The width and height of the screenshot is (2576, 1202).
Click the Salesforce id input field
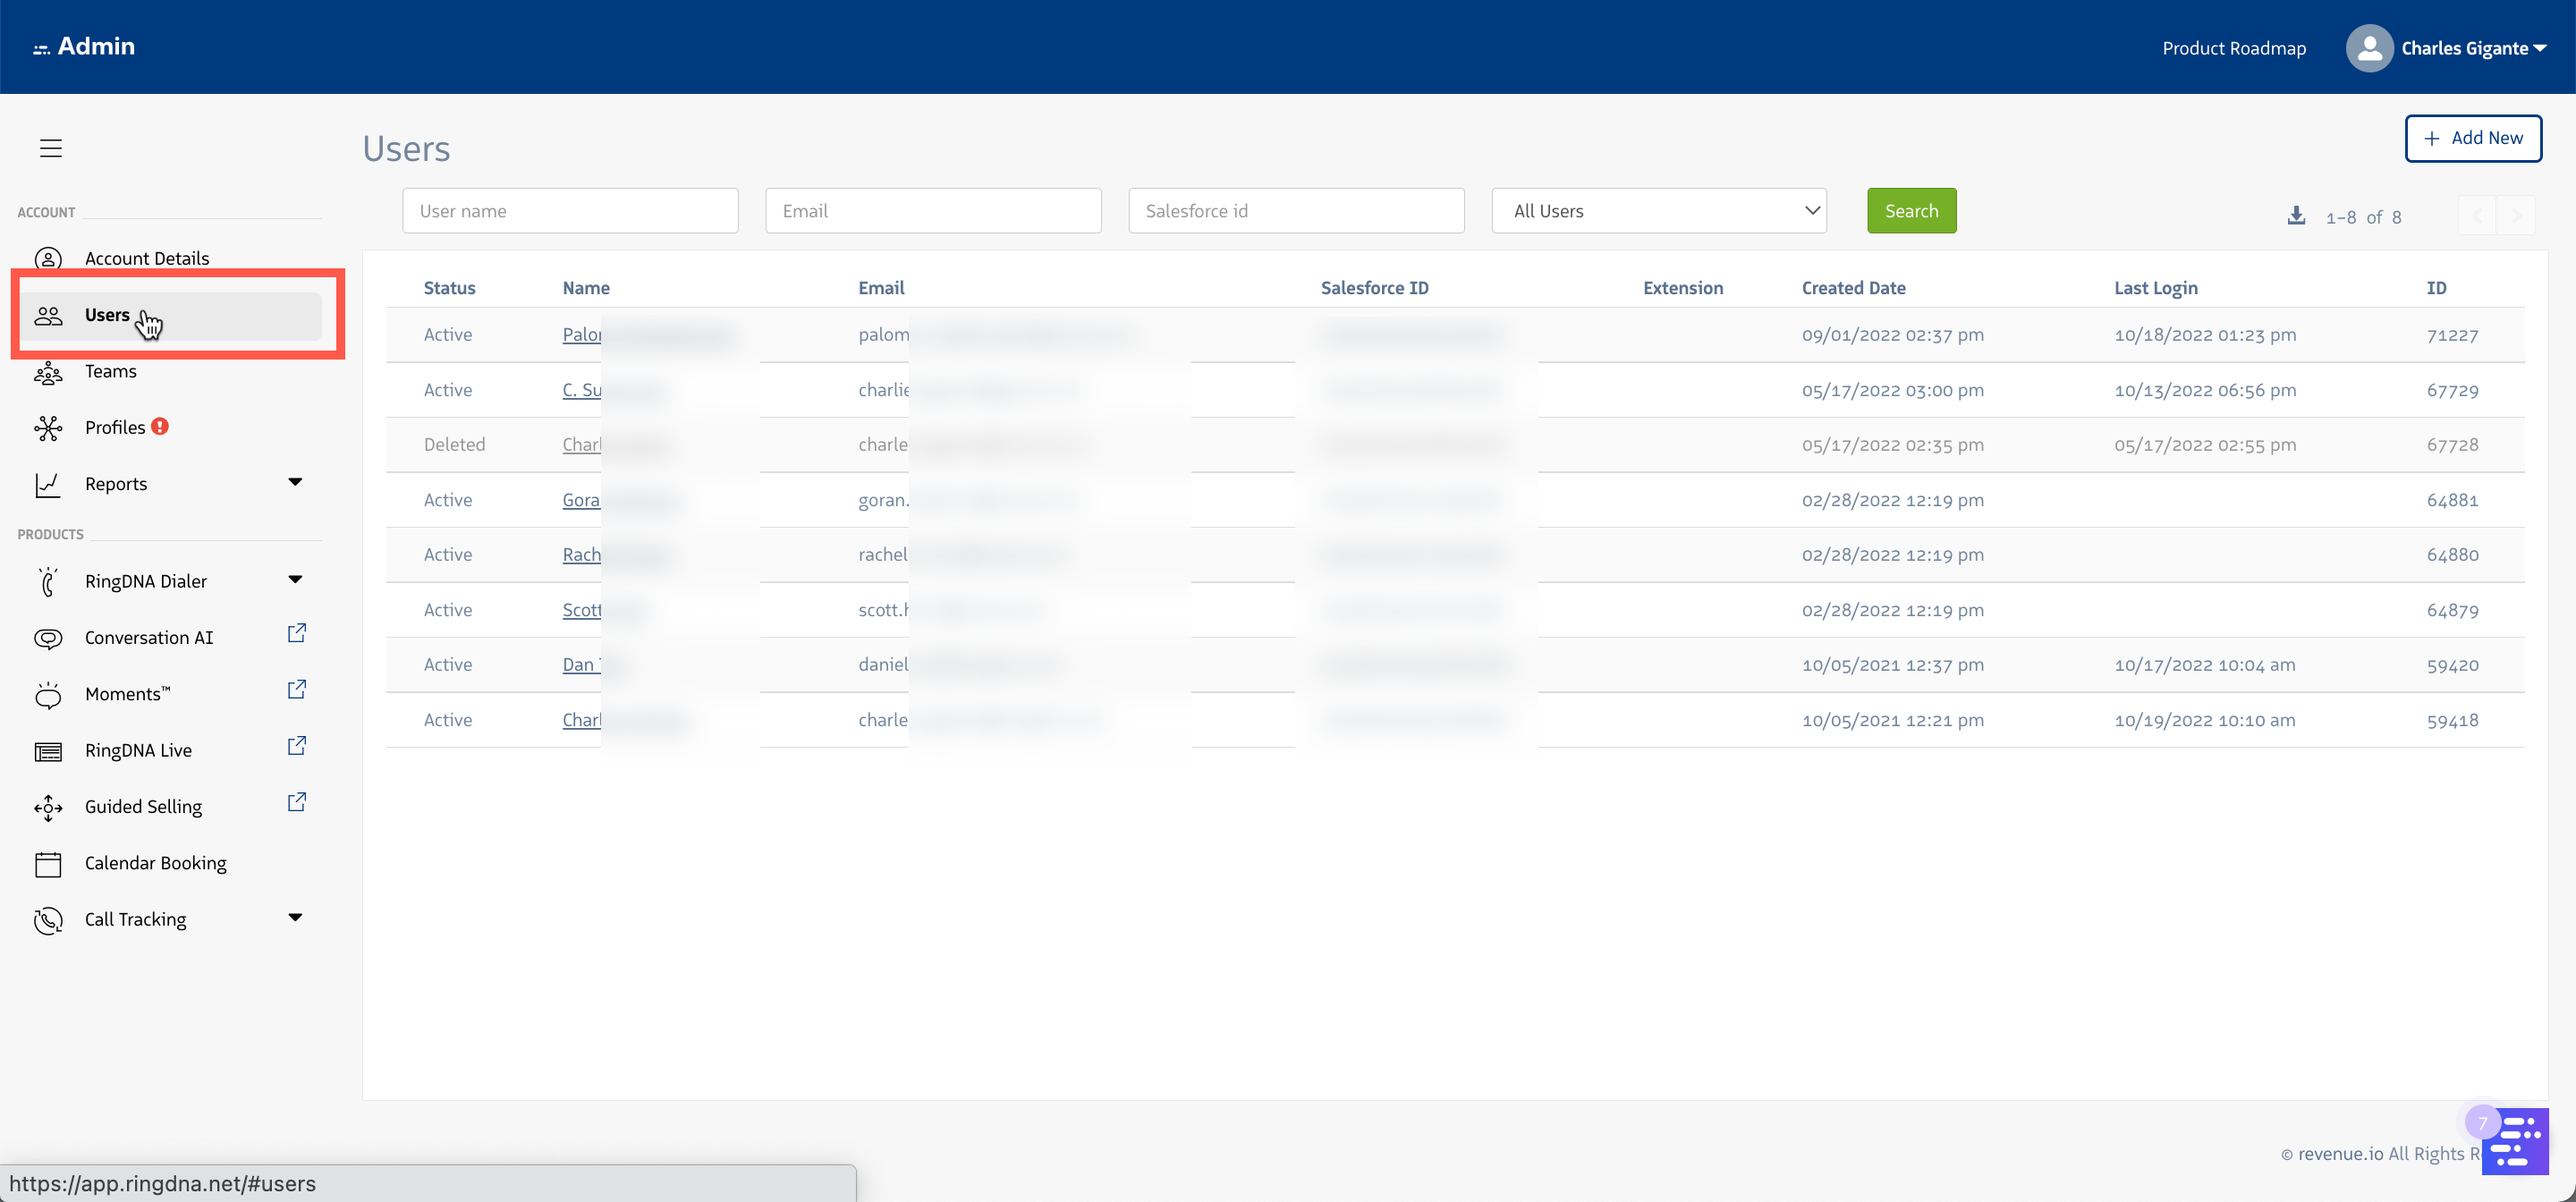coord(1295,211)
